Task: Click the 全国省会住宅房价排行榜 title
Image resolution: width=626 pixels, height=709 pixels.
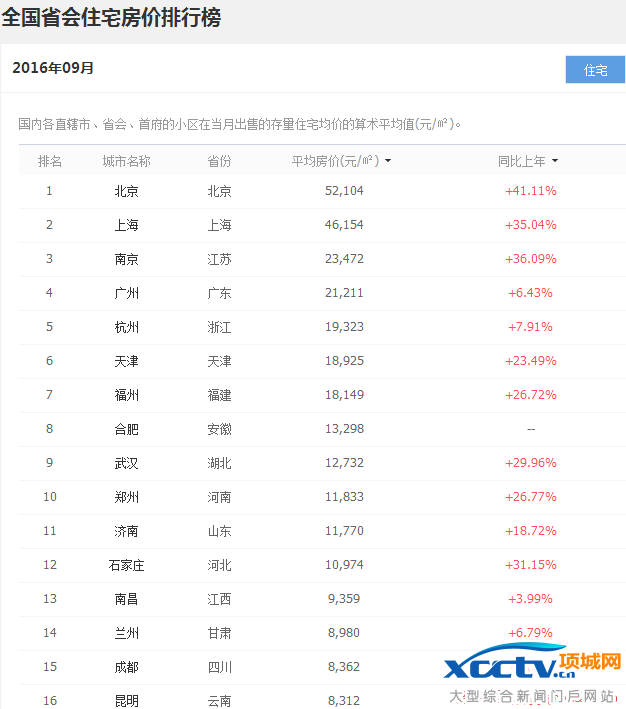Action: pos(111,18)
